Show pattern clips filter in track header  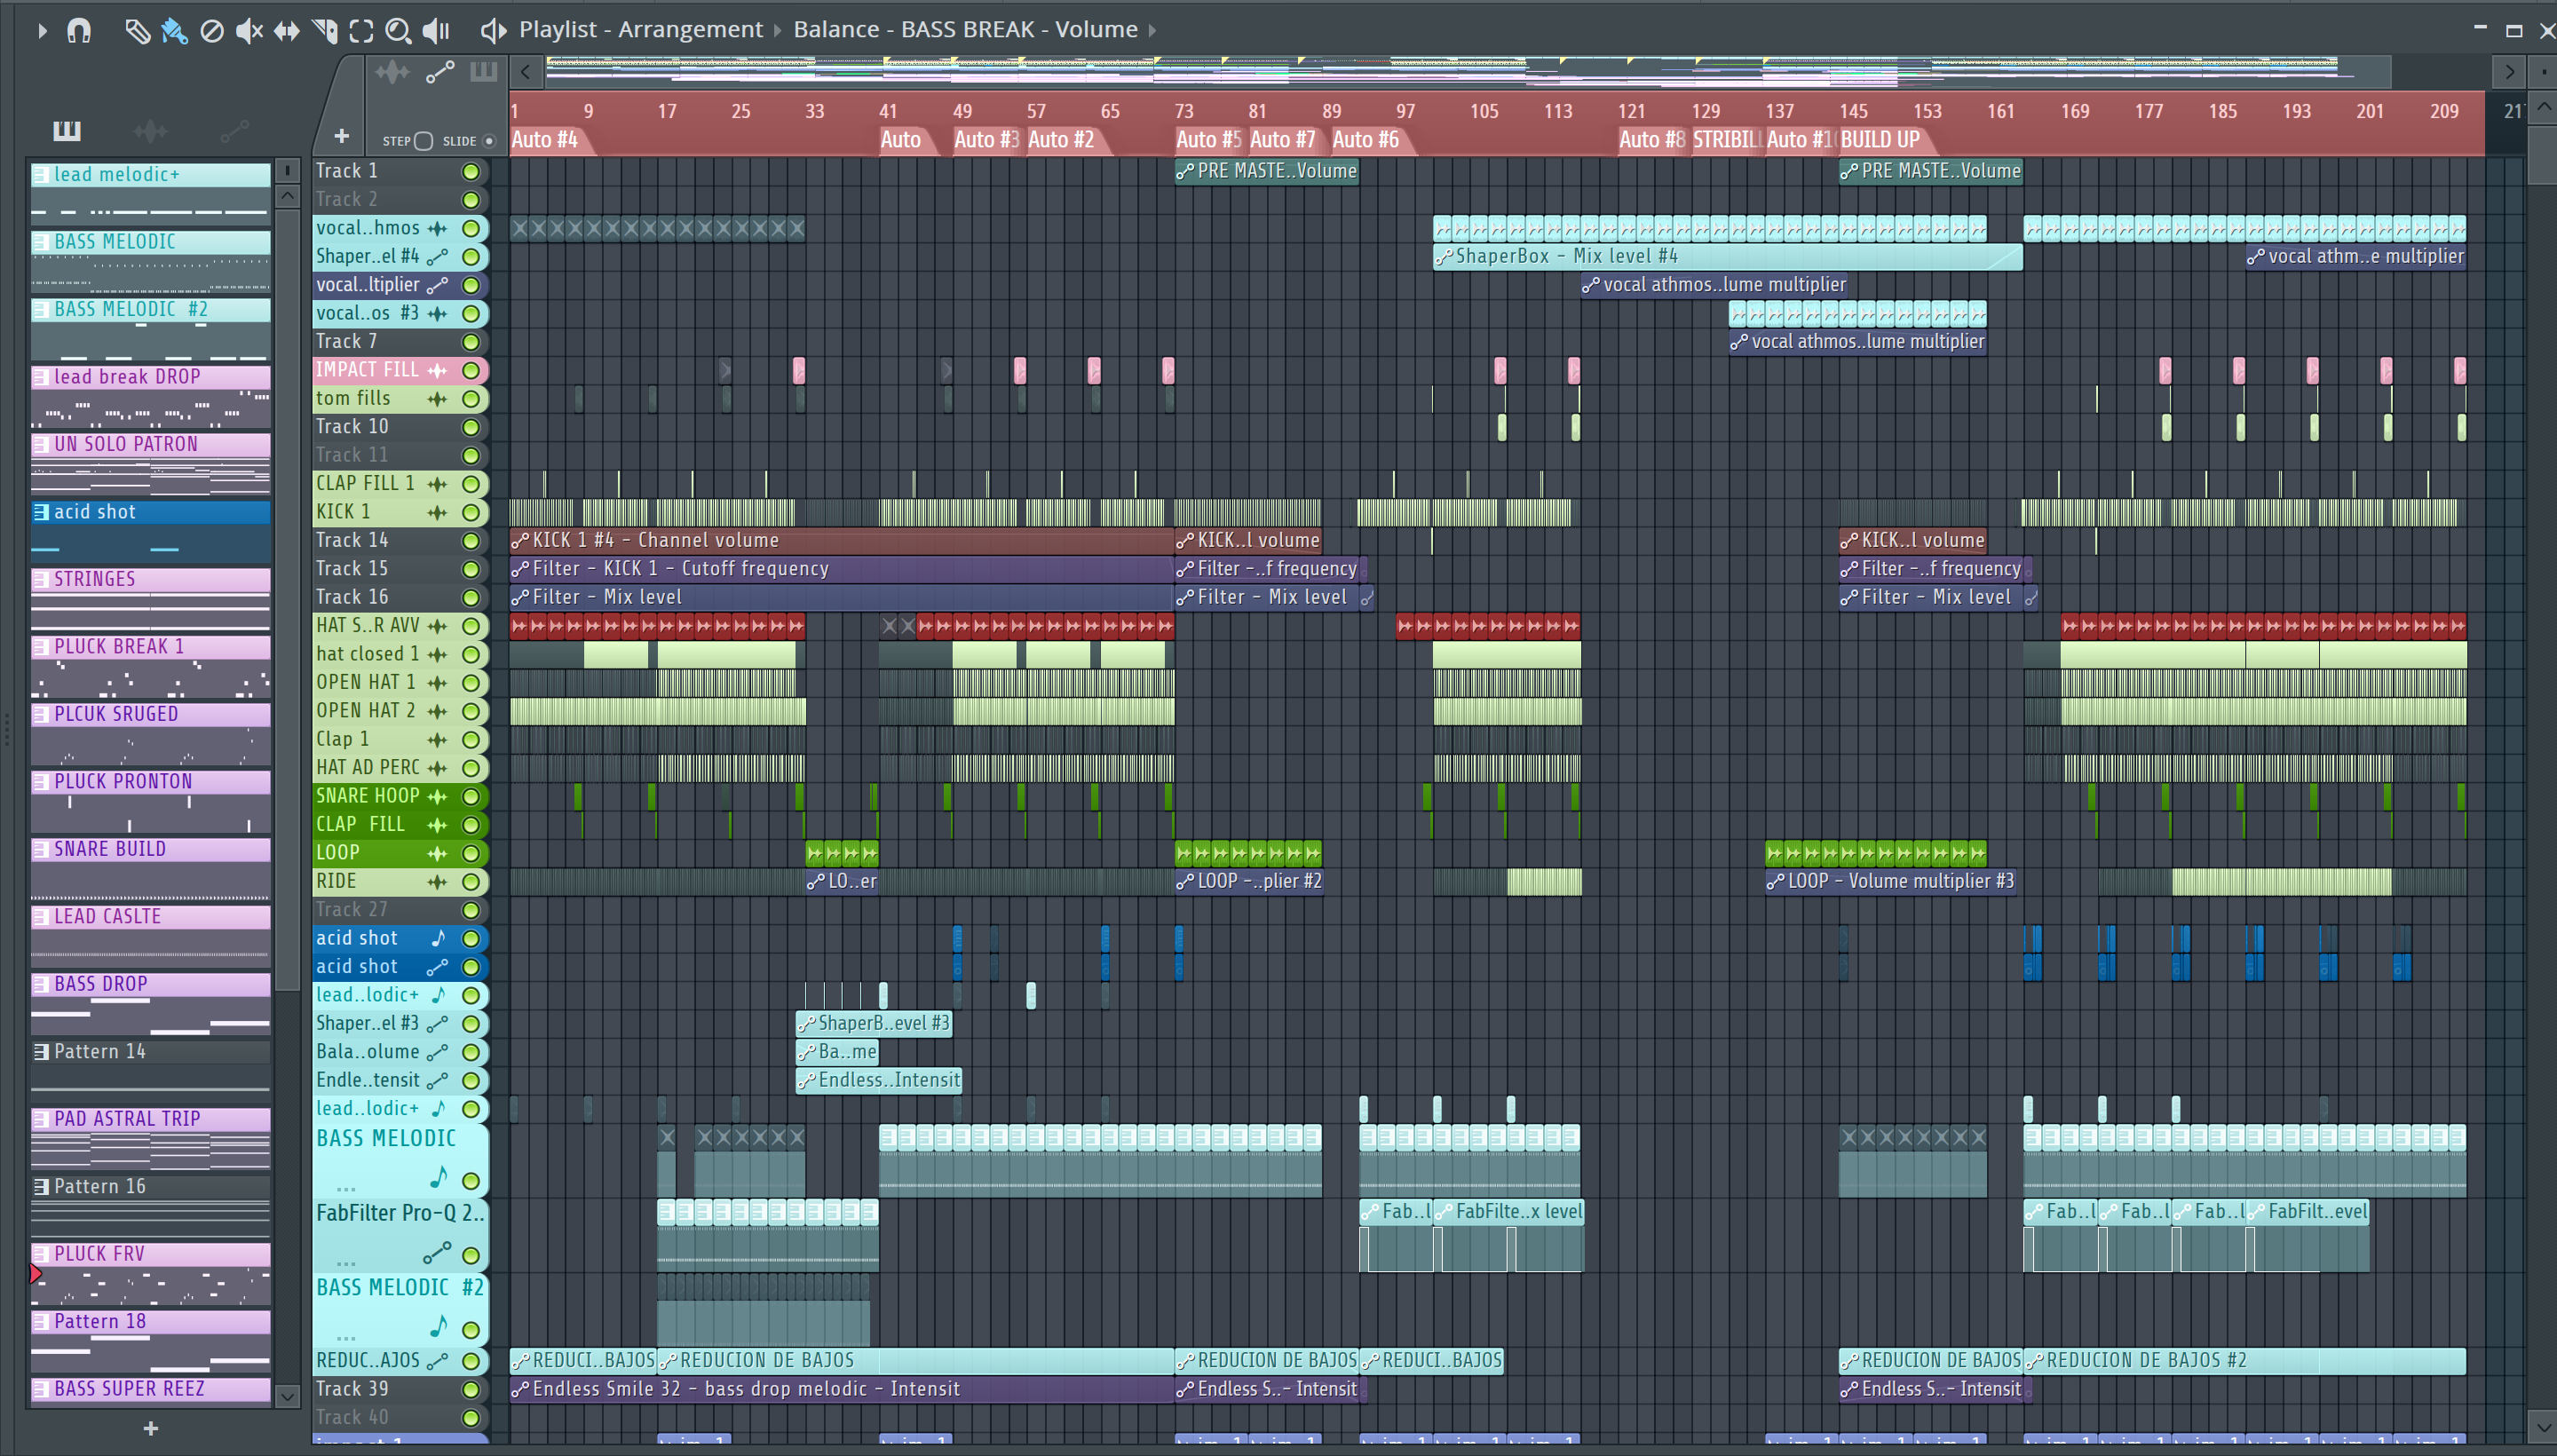484,71
